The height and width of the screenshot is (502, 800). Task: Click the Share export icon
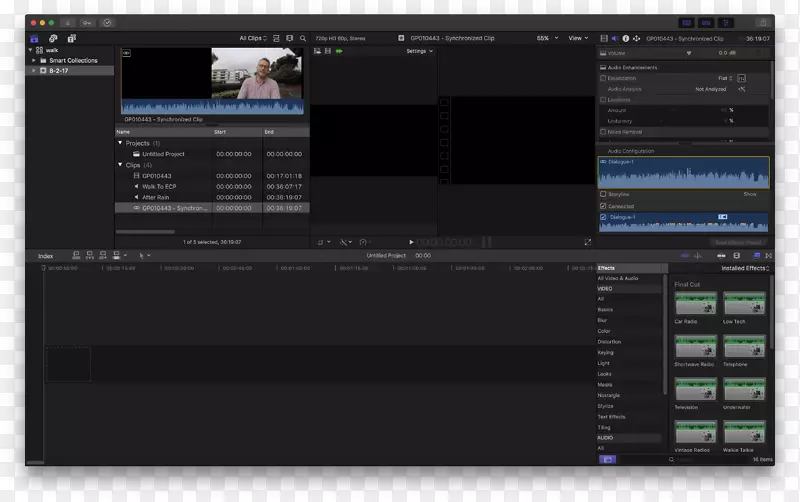(762, 21)
